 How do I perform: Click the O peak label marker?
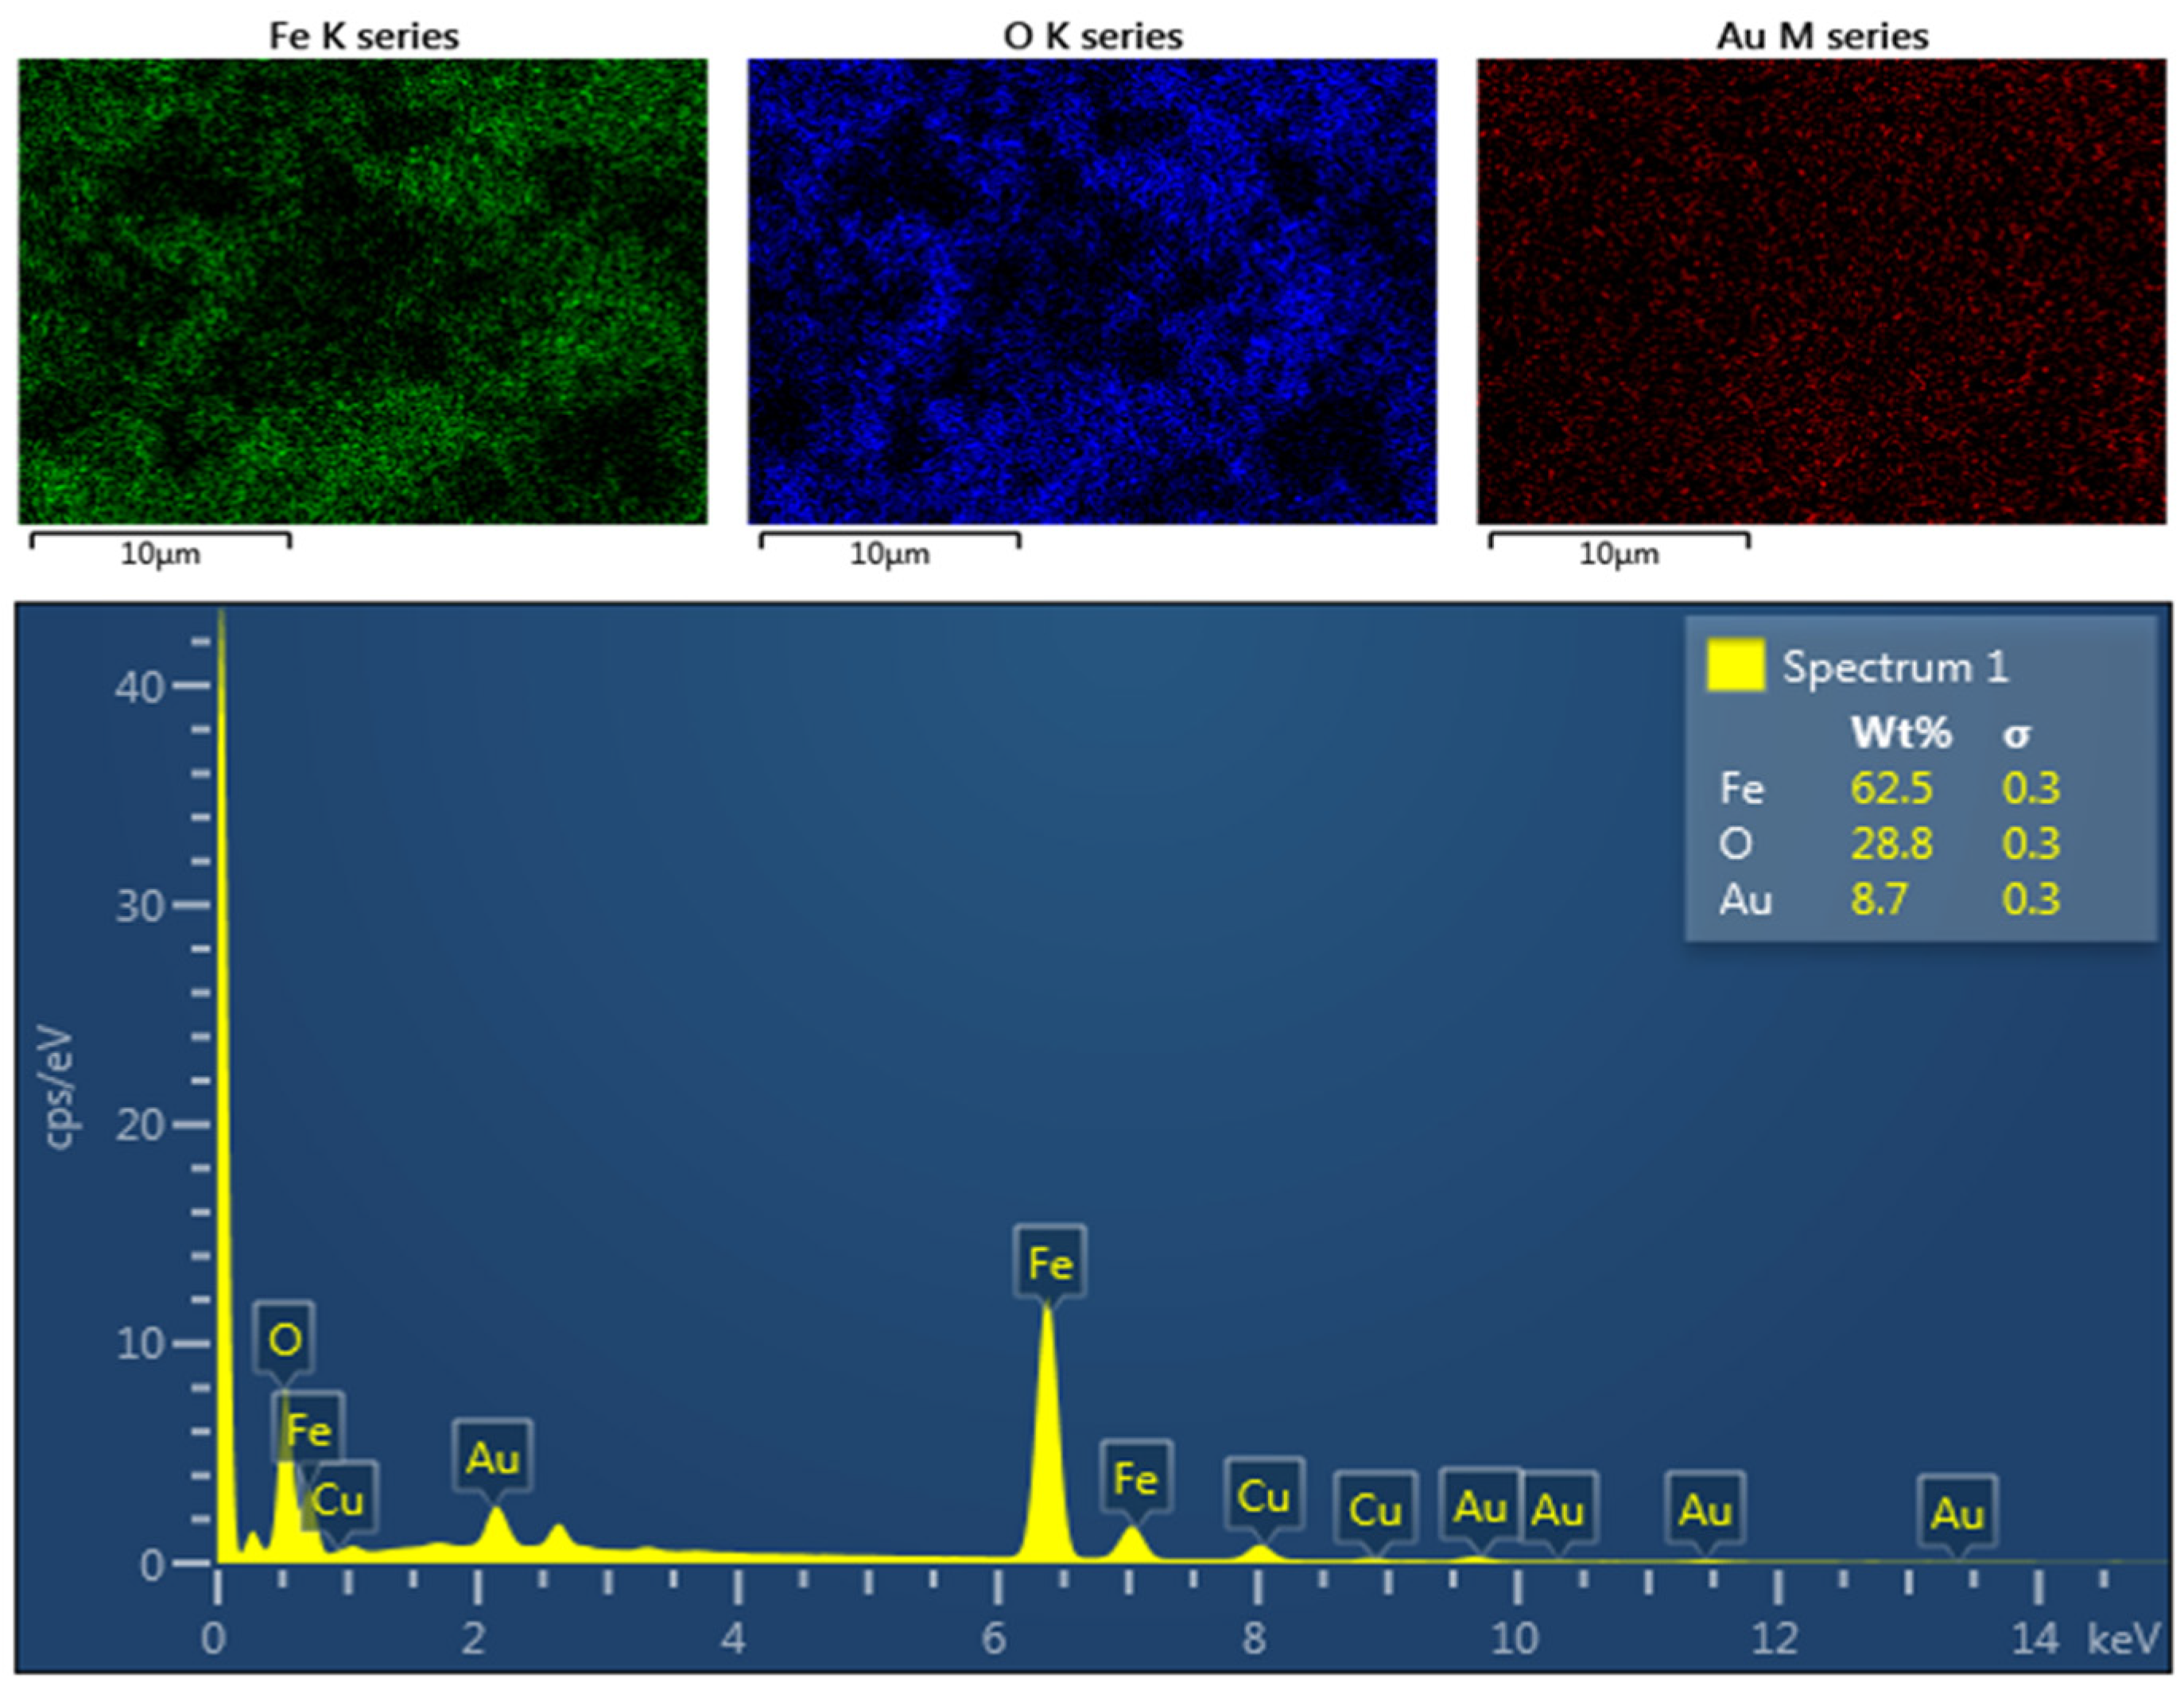(x=284, y=1339)
